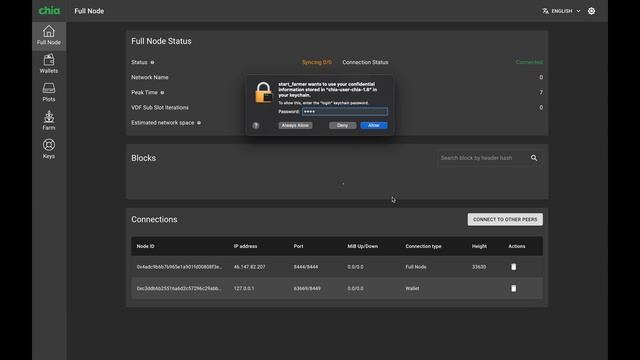Click the Estimated network space info icon

tap(199, 123)
